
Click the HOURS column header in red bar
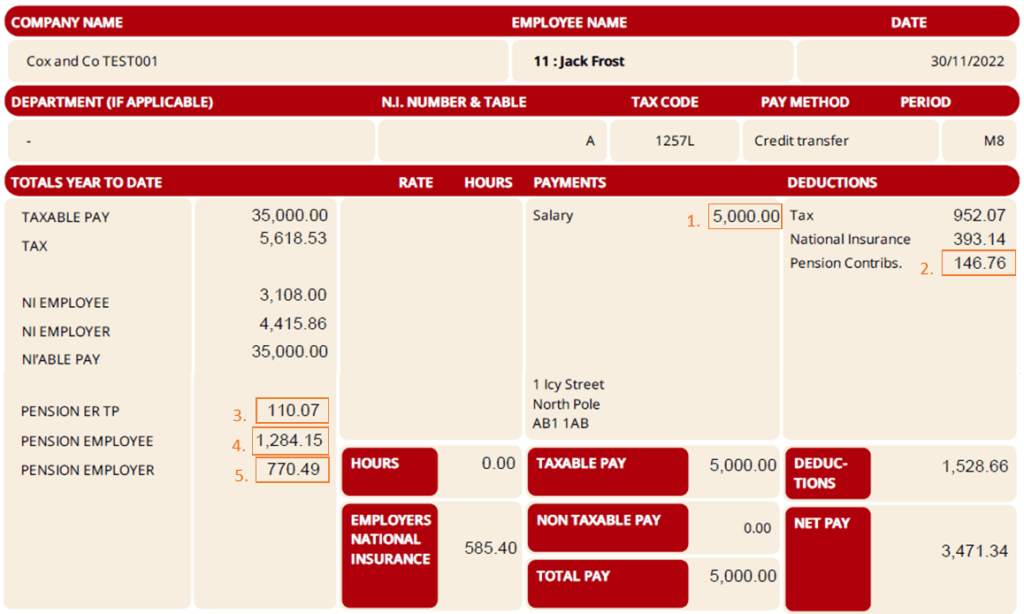[x=488, y=183]
